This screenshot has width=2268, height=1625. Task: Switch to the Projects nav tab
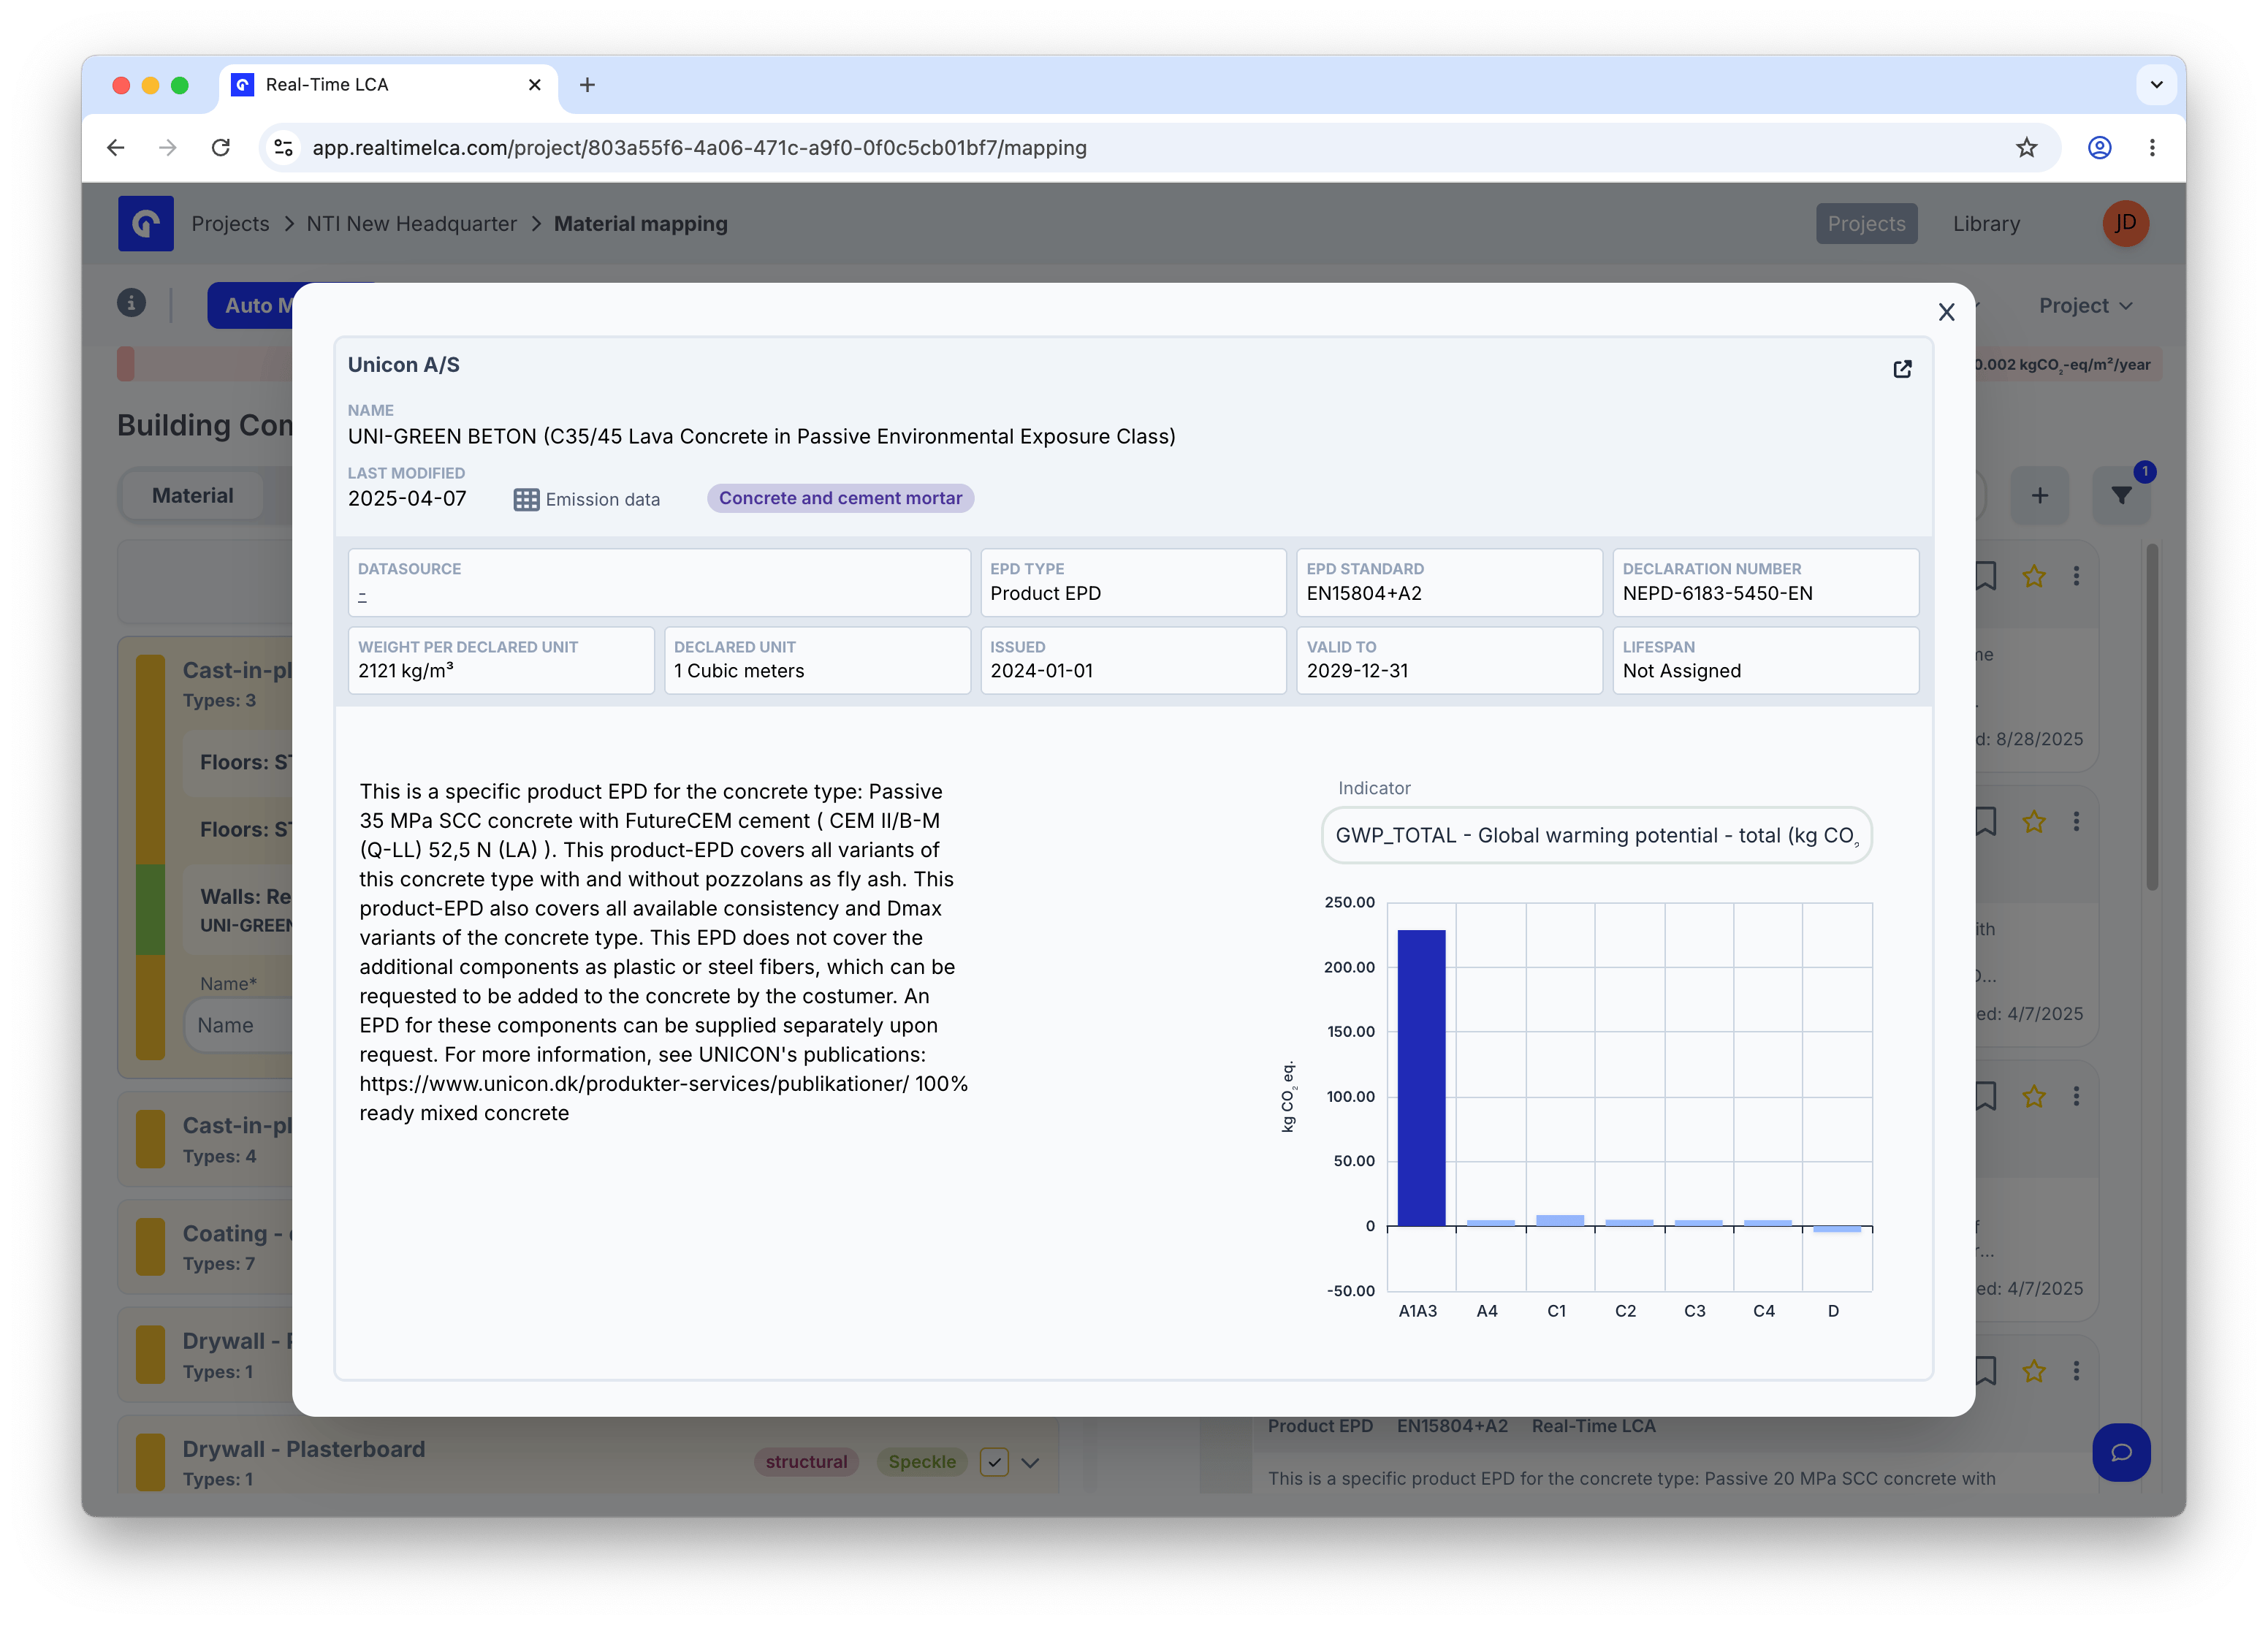(1866, 224)
